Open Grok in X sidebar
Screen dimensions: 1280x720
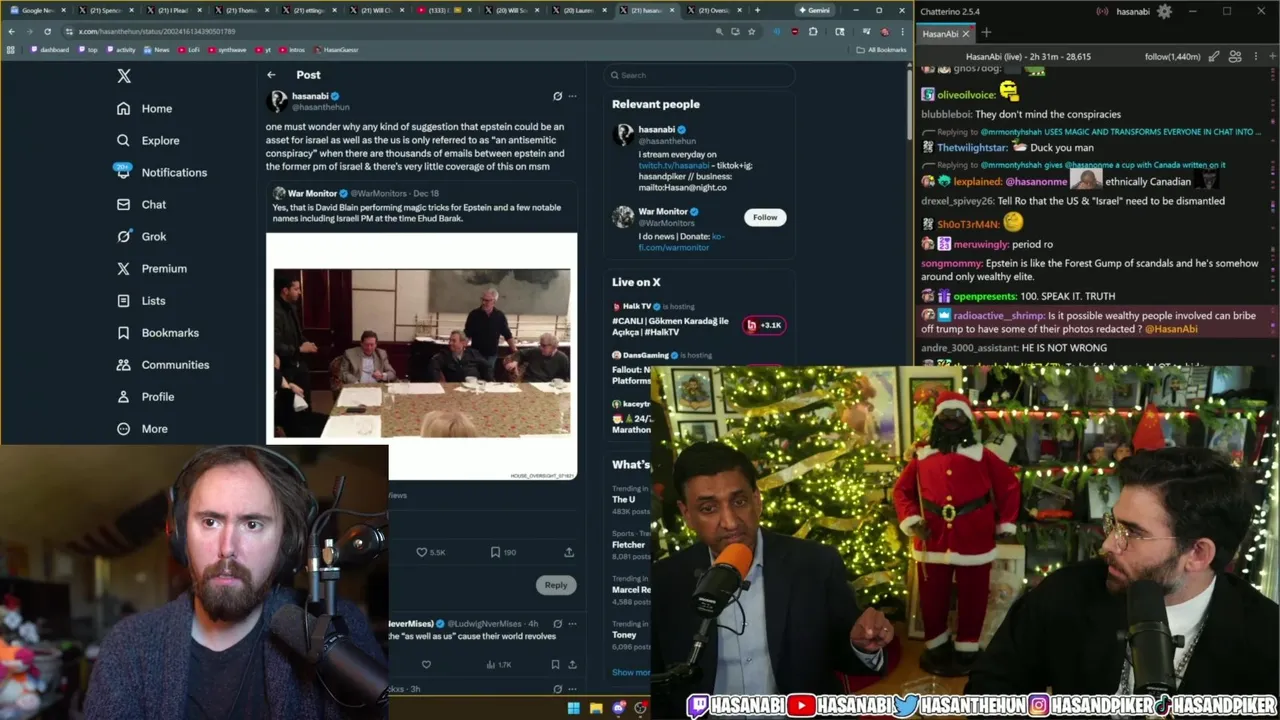pyautogui.click(x=141, y=236)
